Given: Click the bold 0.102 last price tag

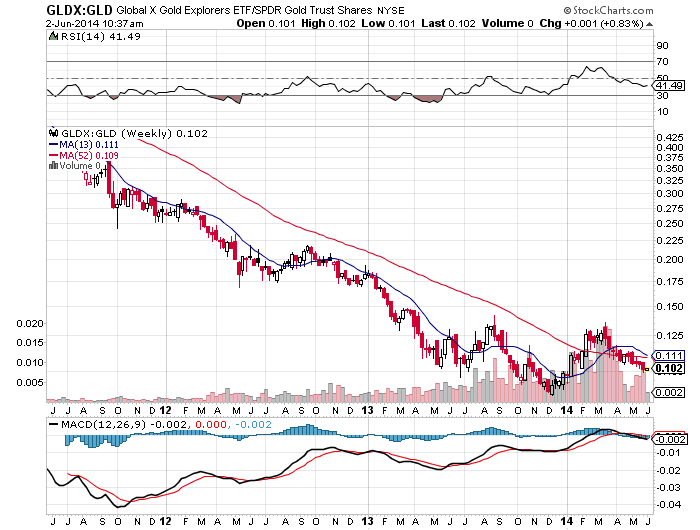Looking at the screenshot, I should click(668, 368).
